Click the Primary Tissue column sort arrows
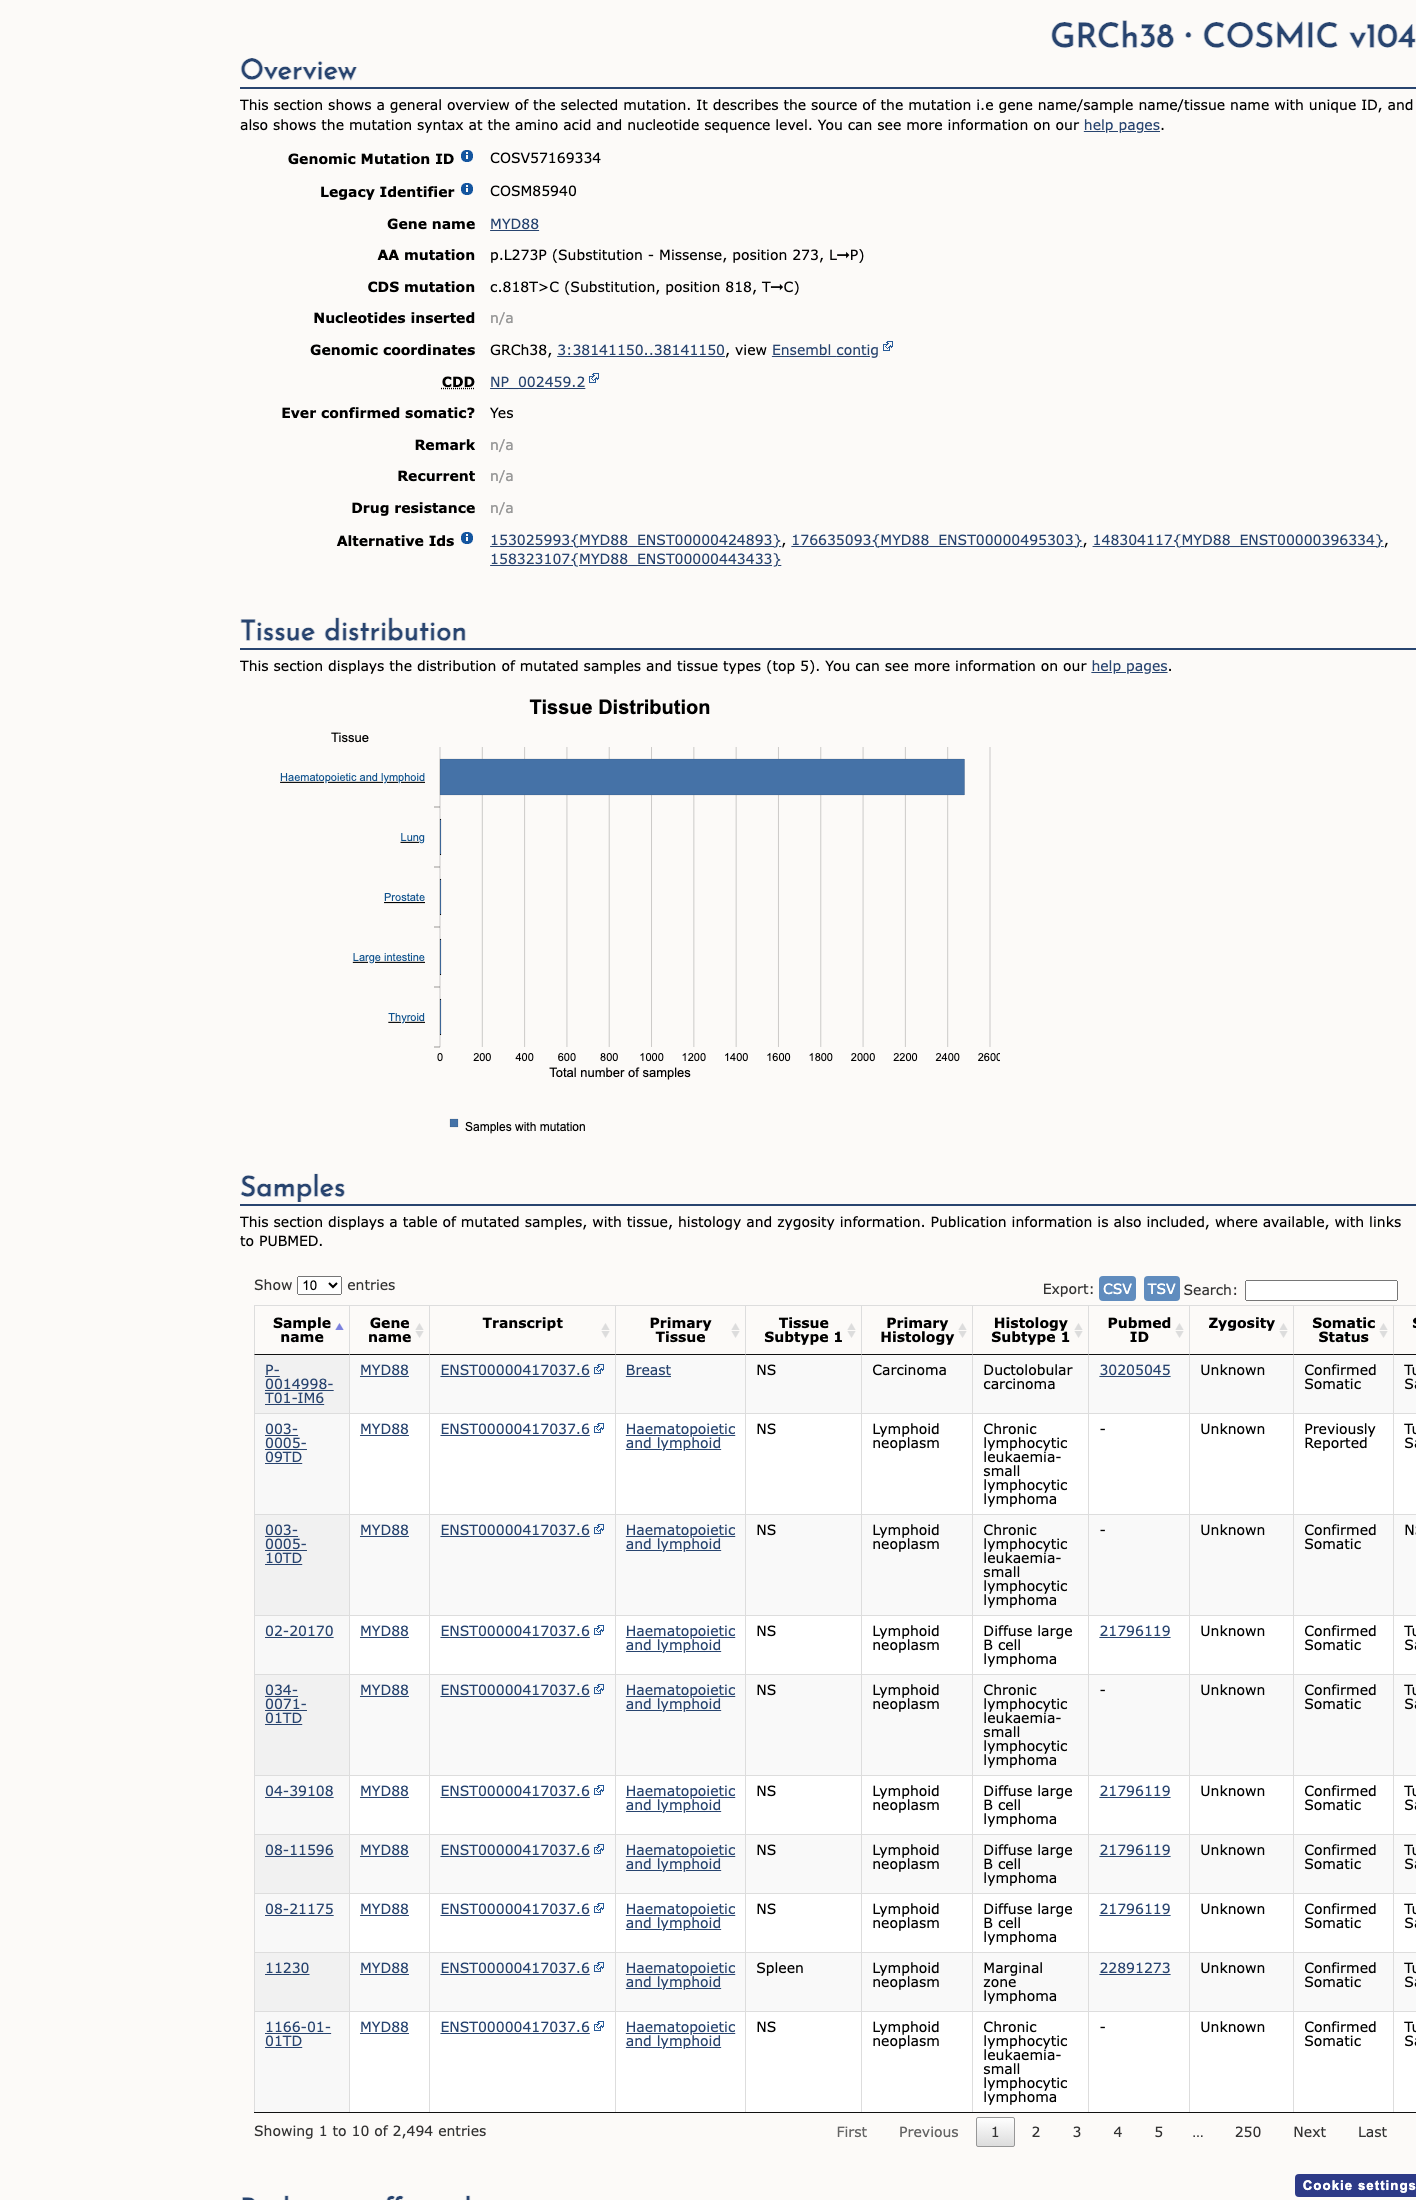The width and height of the screenshot is (1416, 2200). (735, 1331)
